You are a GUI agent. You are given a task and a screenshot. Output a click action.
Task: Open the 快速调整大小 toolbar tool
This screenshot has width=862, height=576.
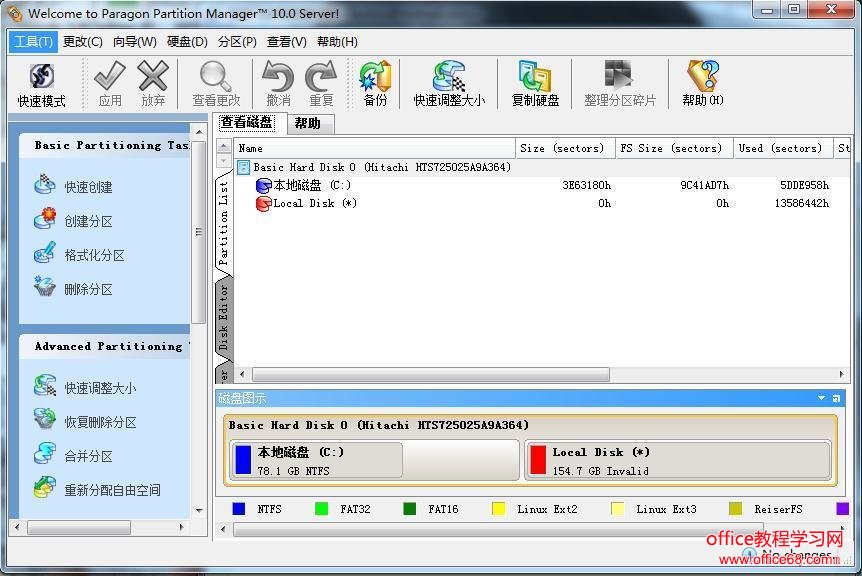click(x=449, y=84)
